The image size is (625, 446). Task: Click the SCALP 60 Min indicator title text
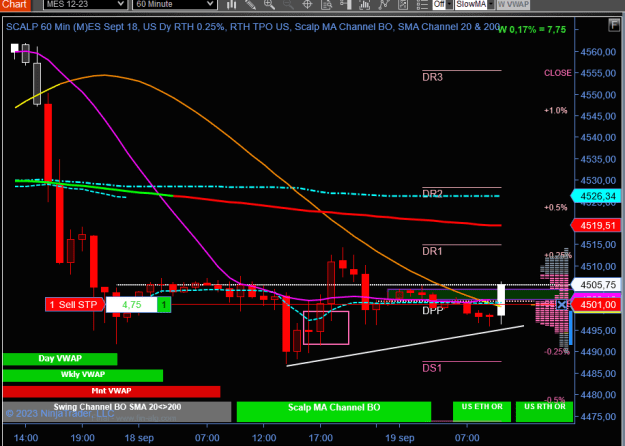click(x=253, y=27)
